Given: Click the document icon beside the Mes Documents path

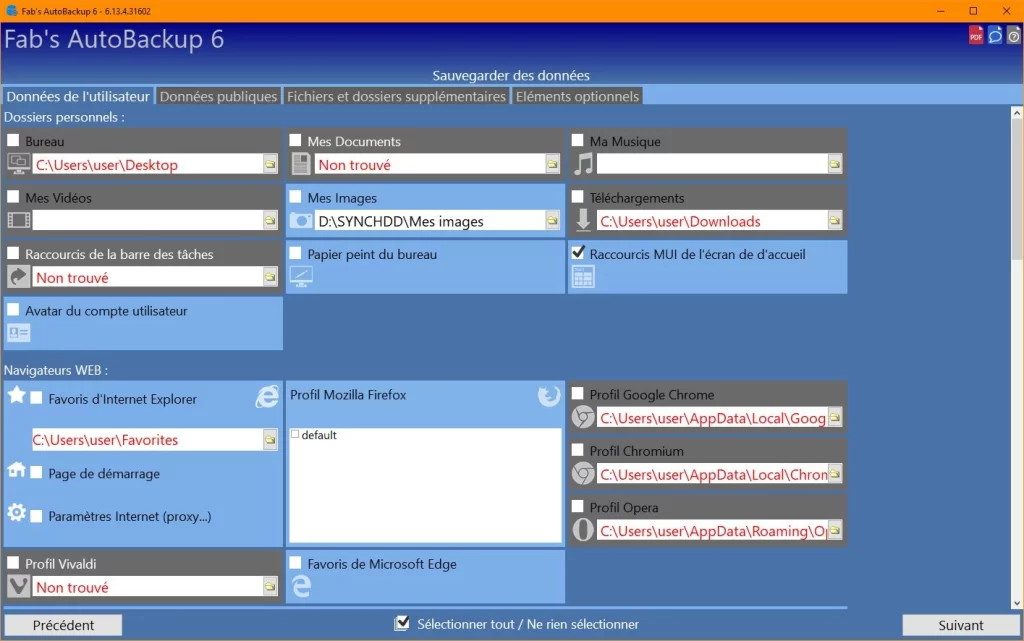Looking at the screenshot, I should point(300,163).
